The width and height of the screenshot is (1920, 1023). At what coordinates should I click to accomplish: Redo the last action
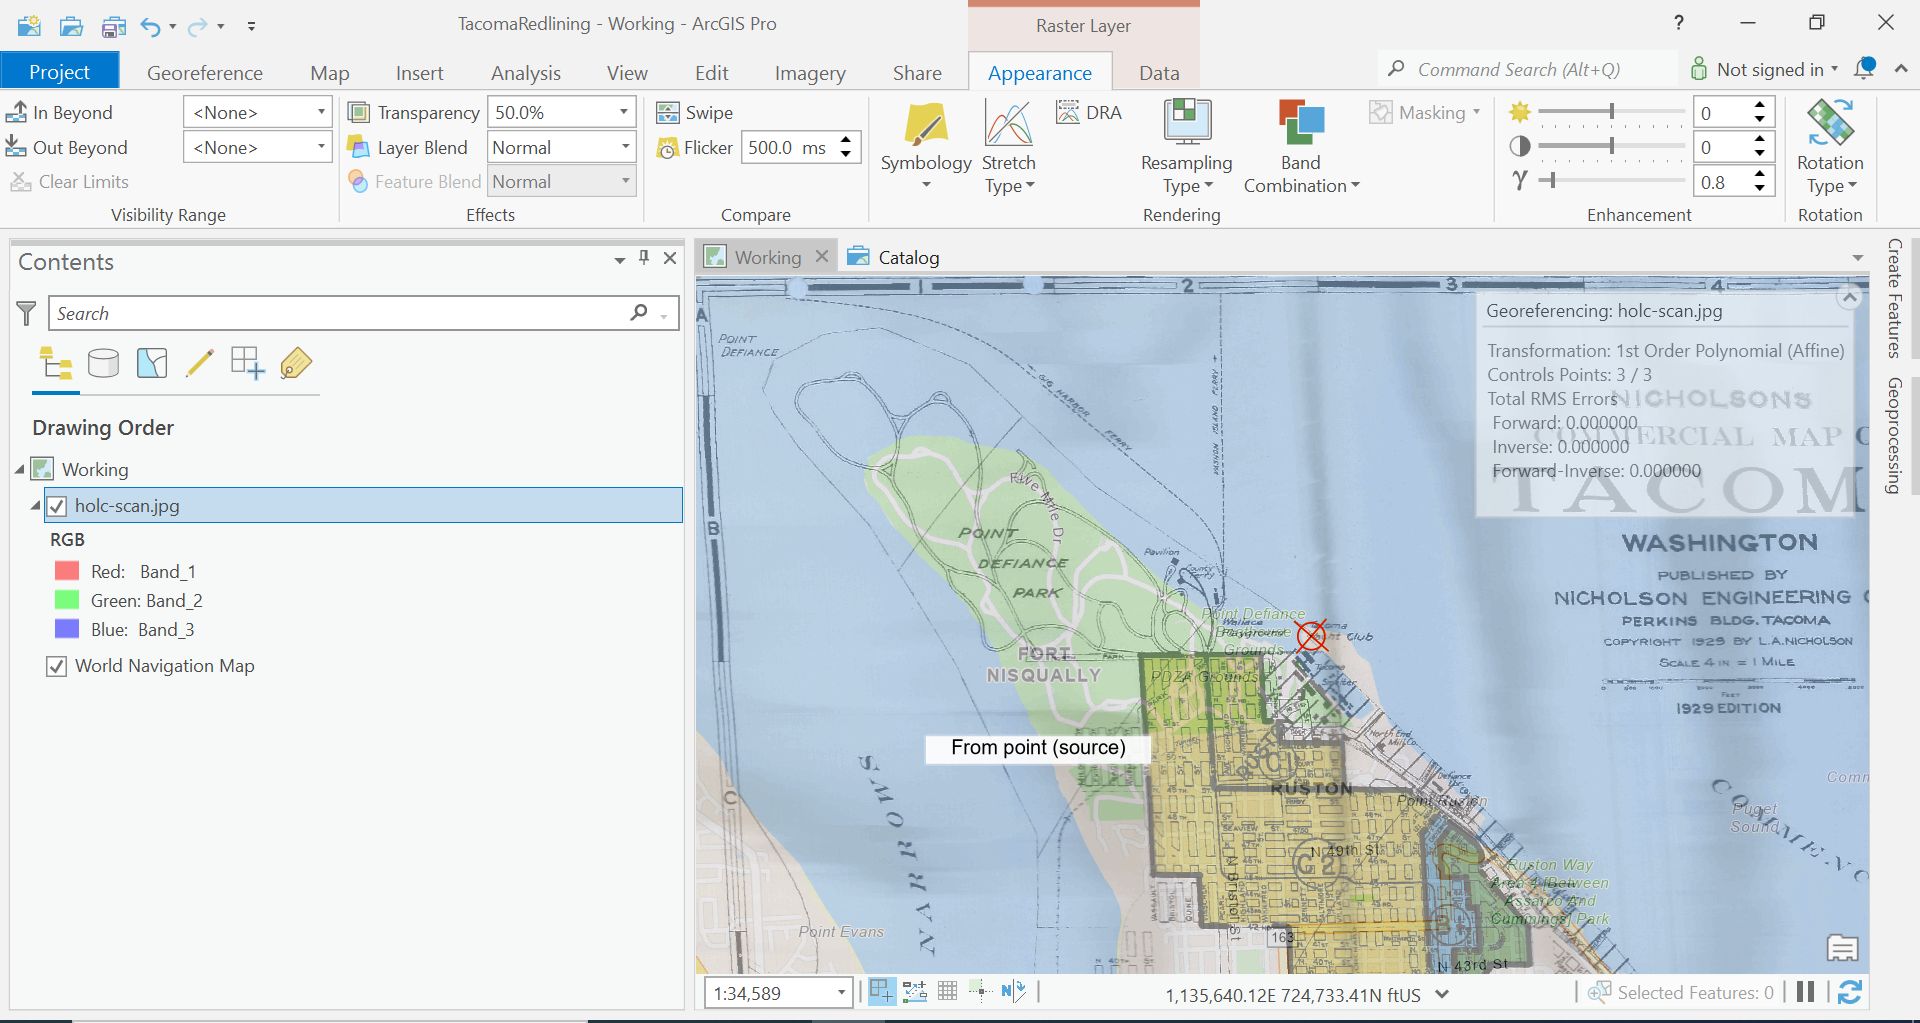198,25
